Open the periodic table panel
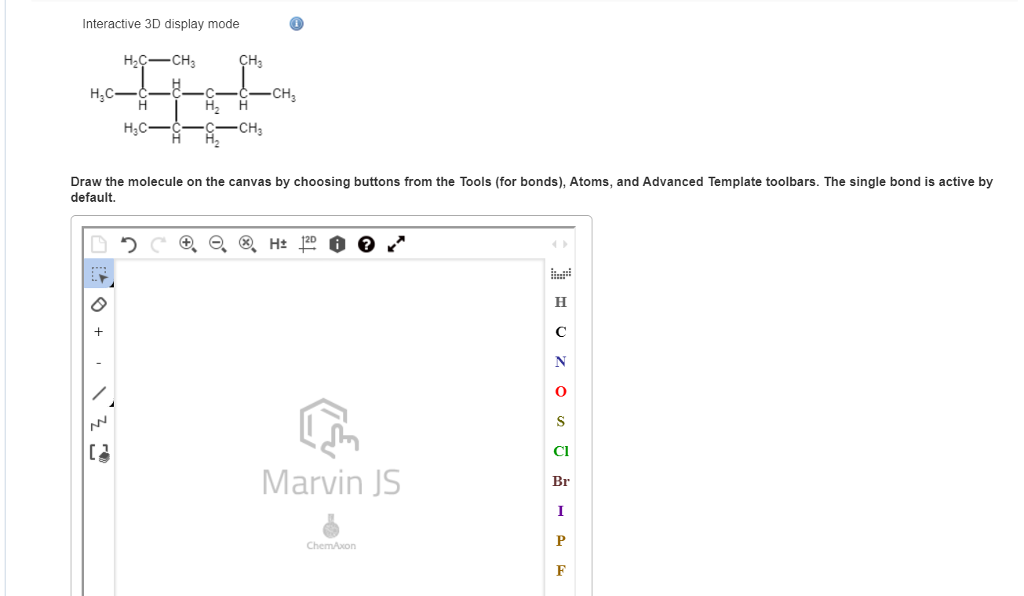Image resolution: width=1024 pixels, height=596 pixels. click(x=559, y=272)
